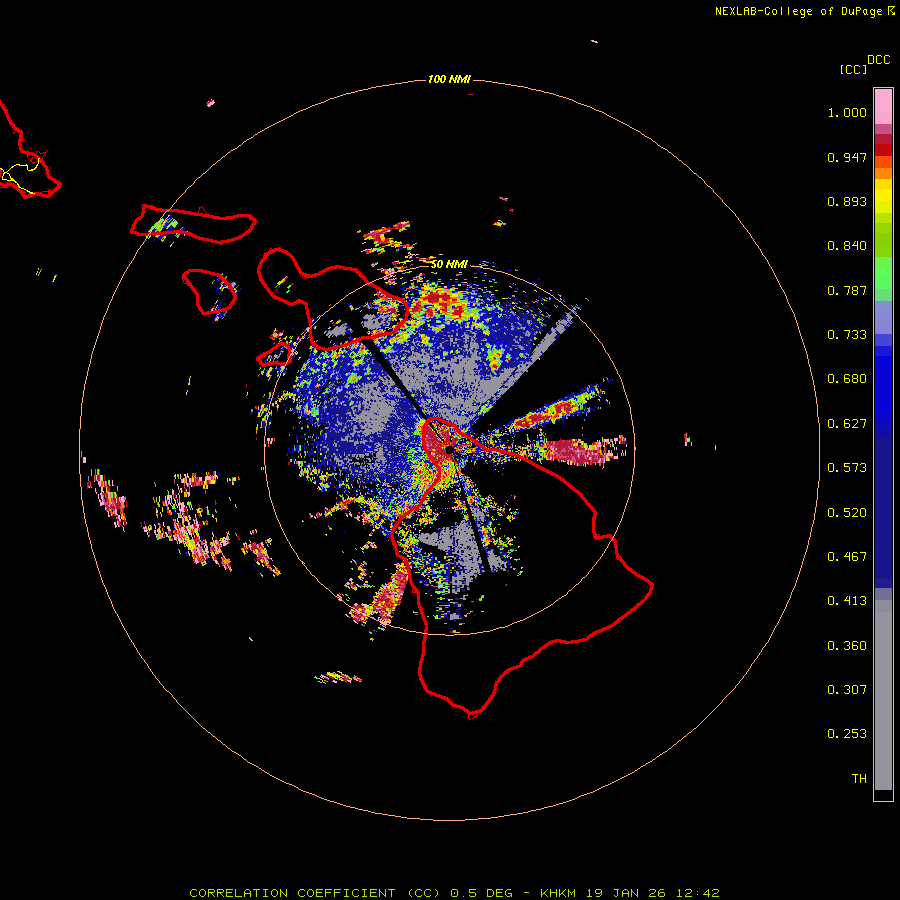
Task: Click the 0.253 legend value
Action: [847, 734]
